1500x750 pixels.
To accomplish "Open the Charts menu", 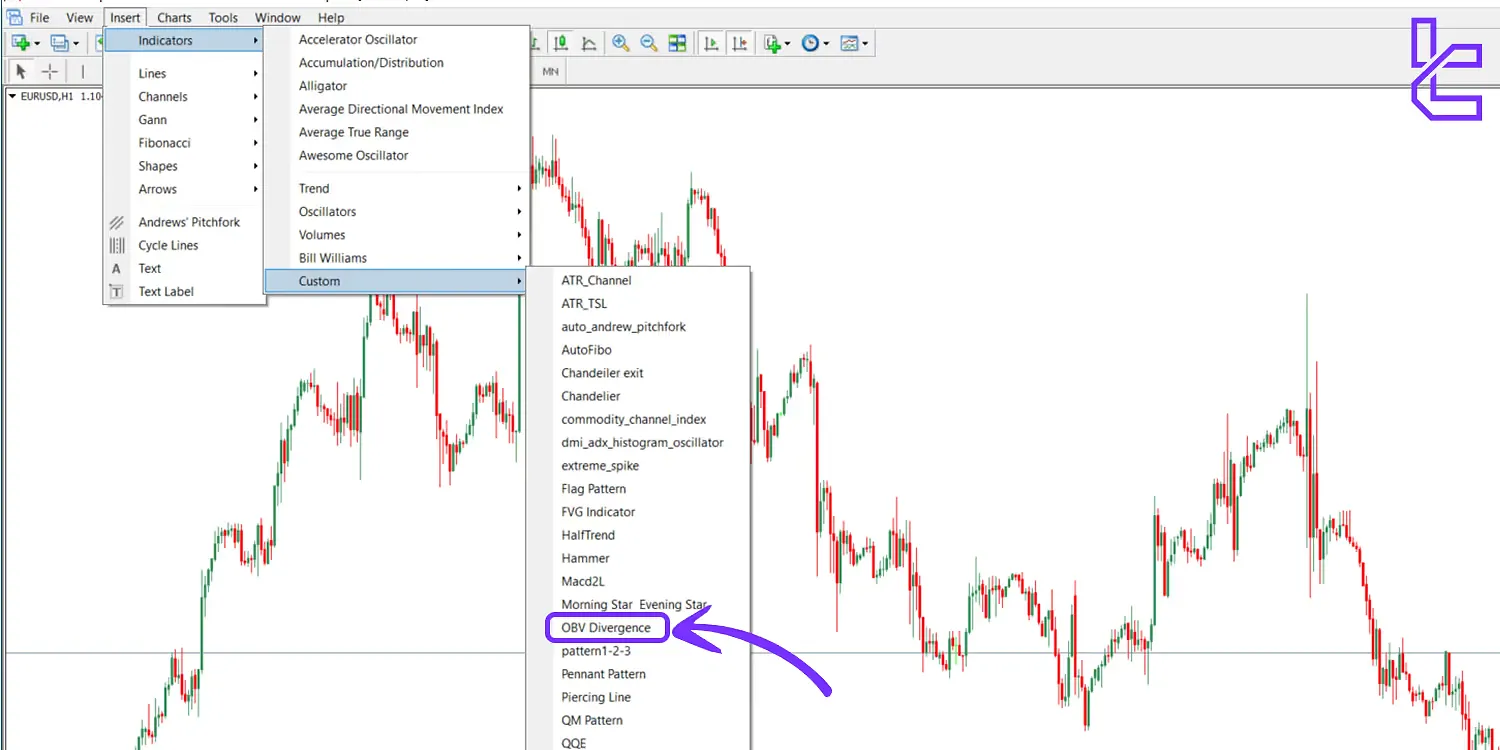I will pos(174,17).
